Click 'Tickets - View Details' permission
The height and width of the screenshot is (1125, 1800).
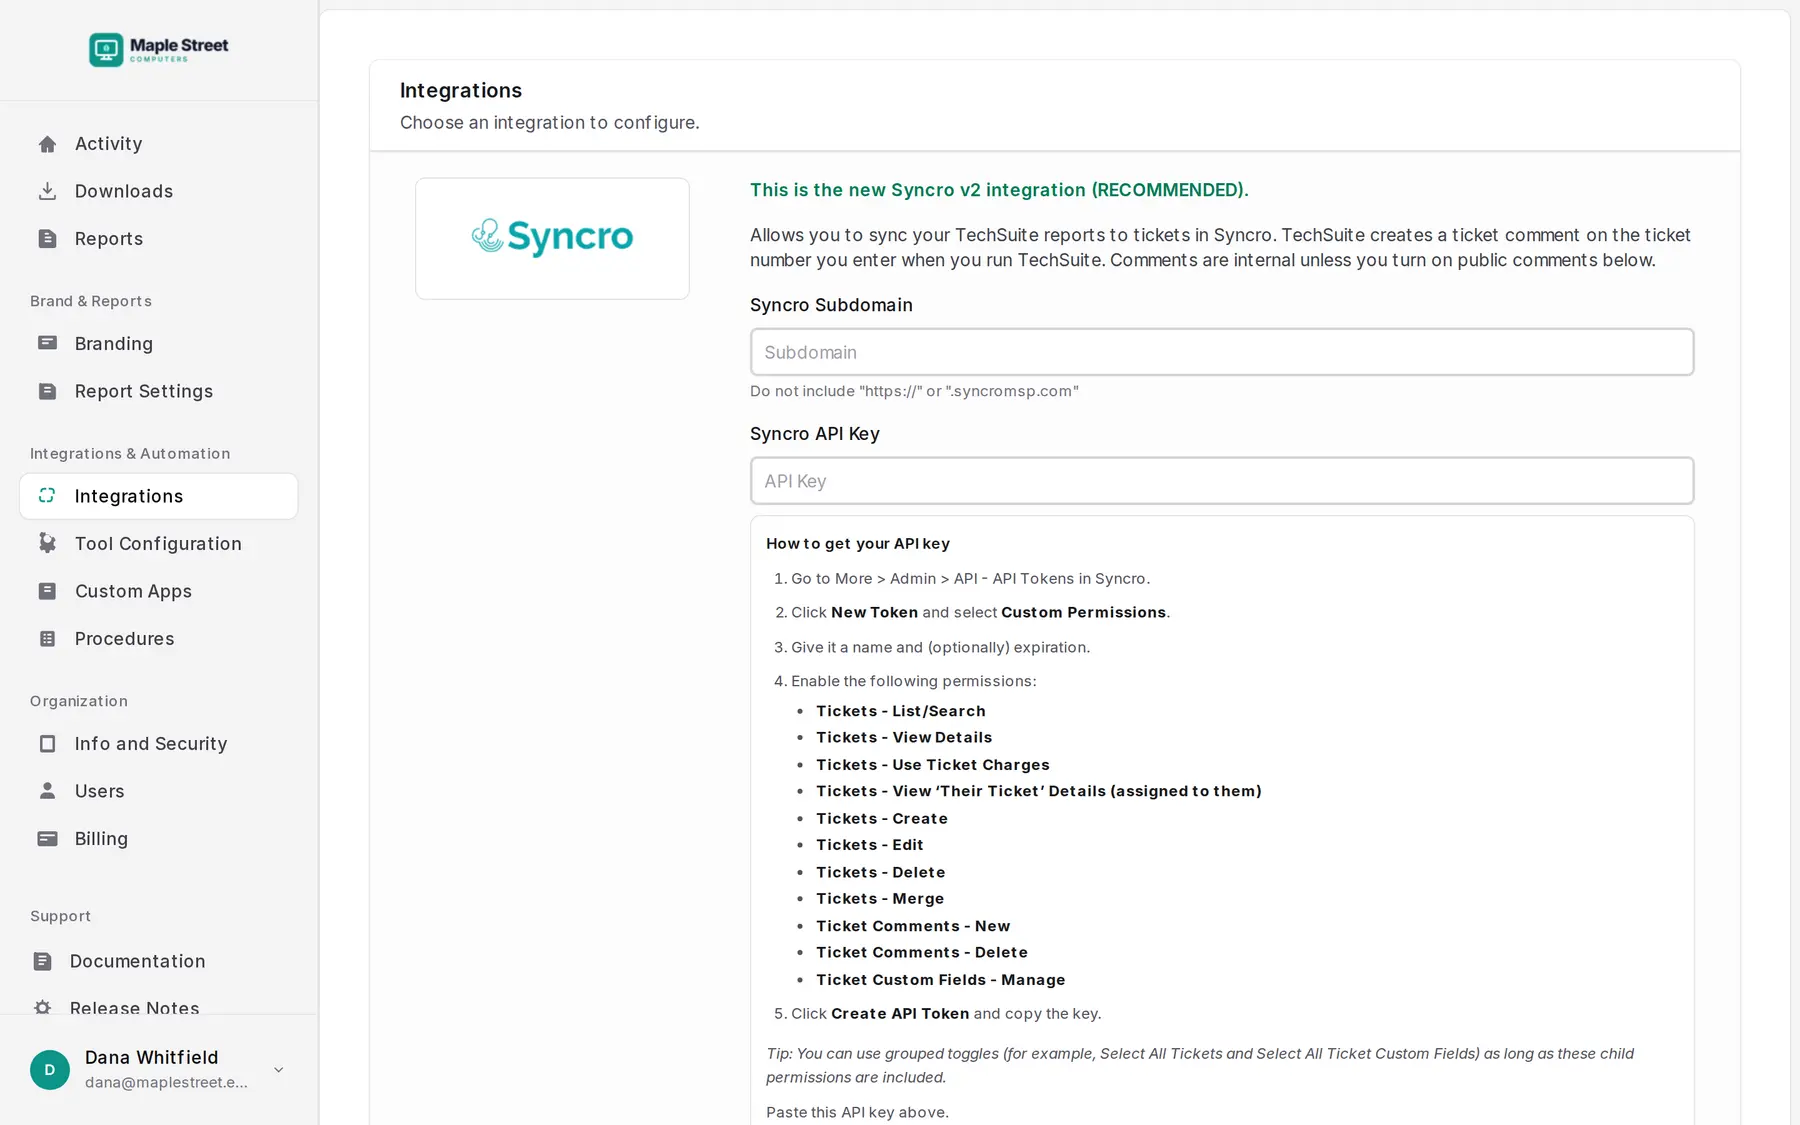point(904,737)
